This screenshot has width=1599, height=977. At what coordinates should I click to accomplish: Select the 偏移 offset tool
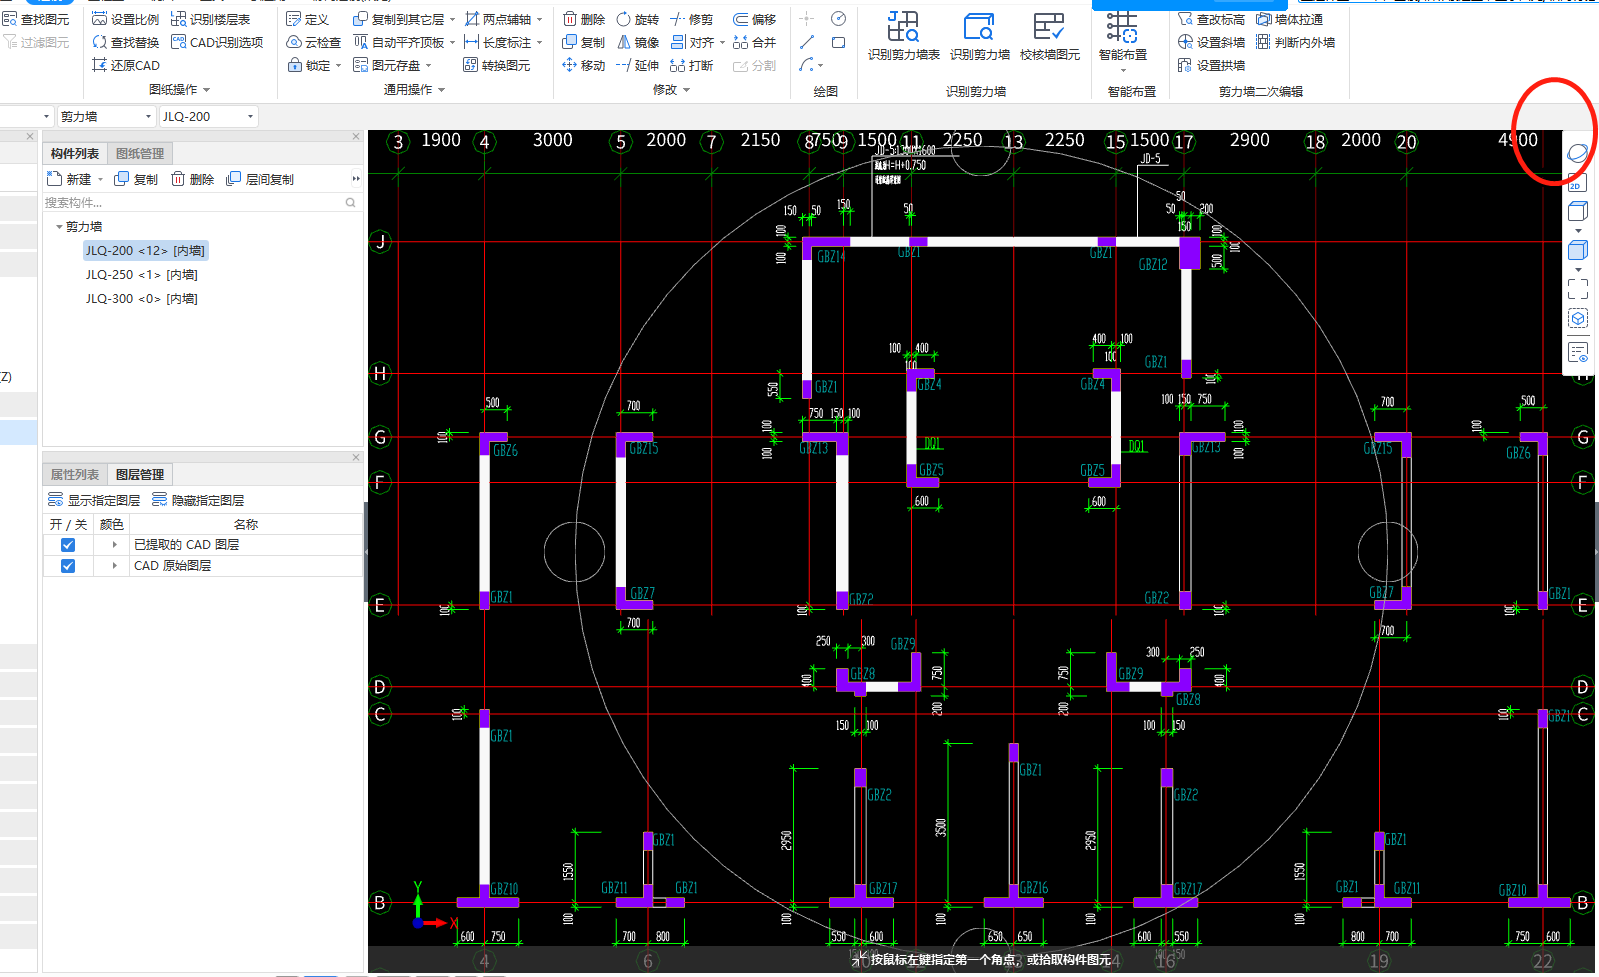point(754,19)
